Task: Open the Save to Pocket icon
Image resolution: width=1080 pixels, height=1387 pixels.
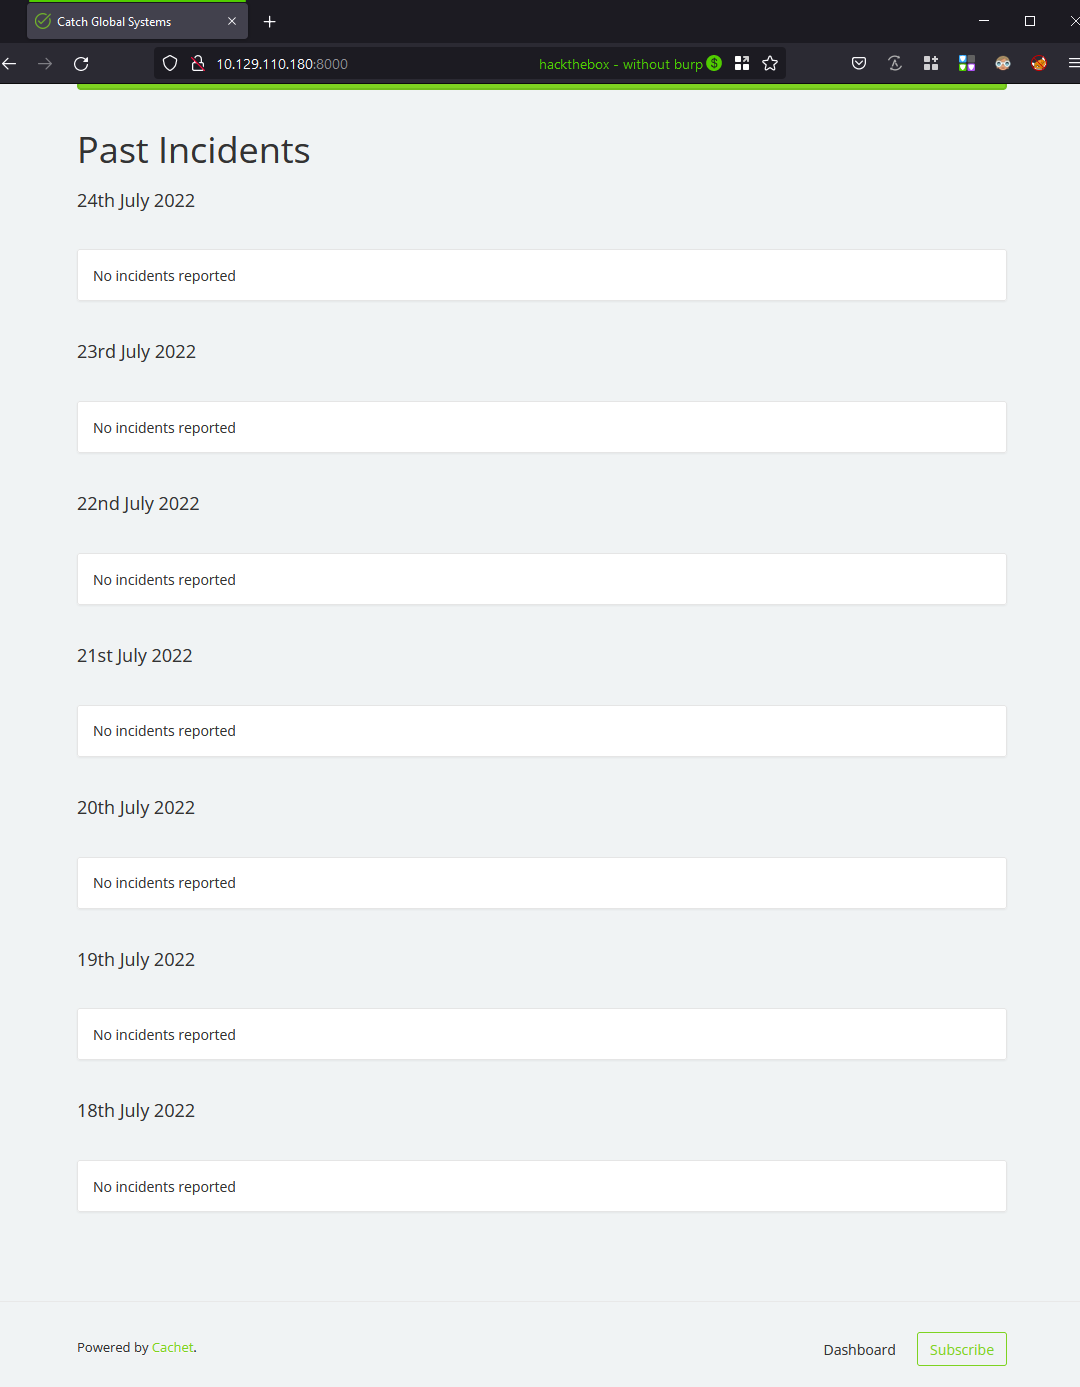Action: click(x=859, y=64)
